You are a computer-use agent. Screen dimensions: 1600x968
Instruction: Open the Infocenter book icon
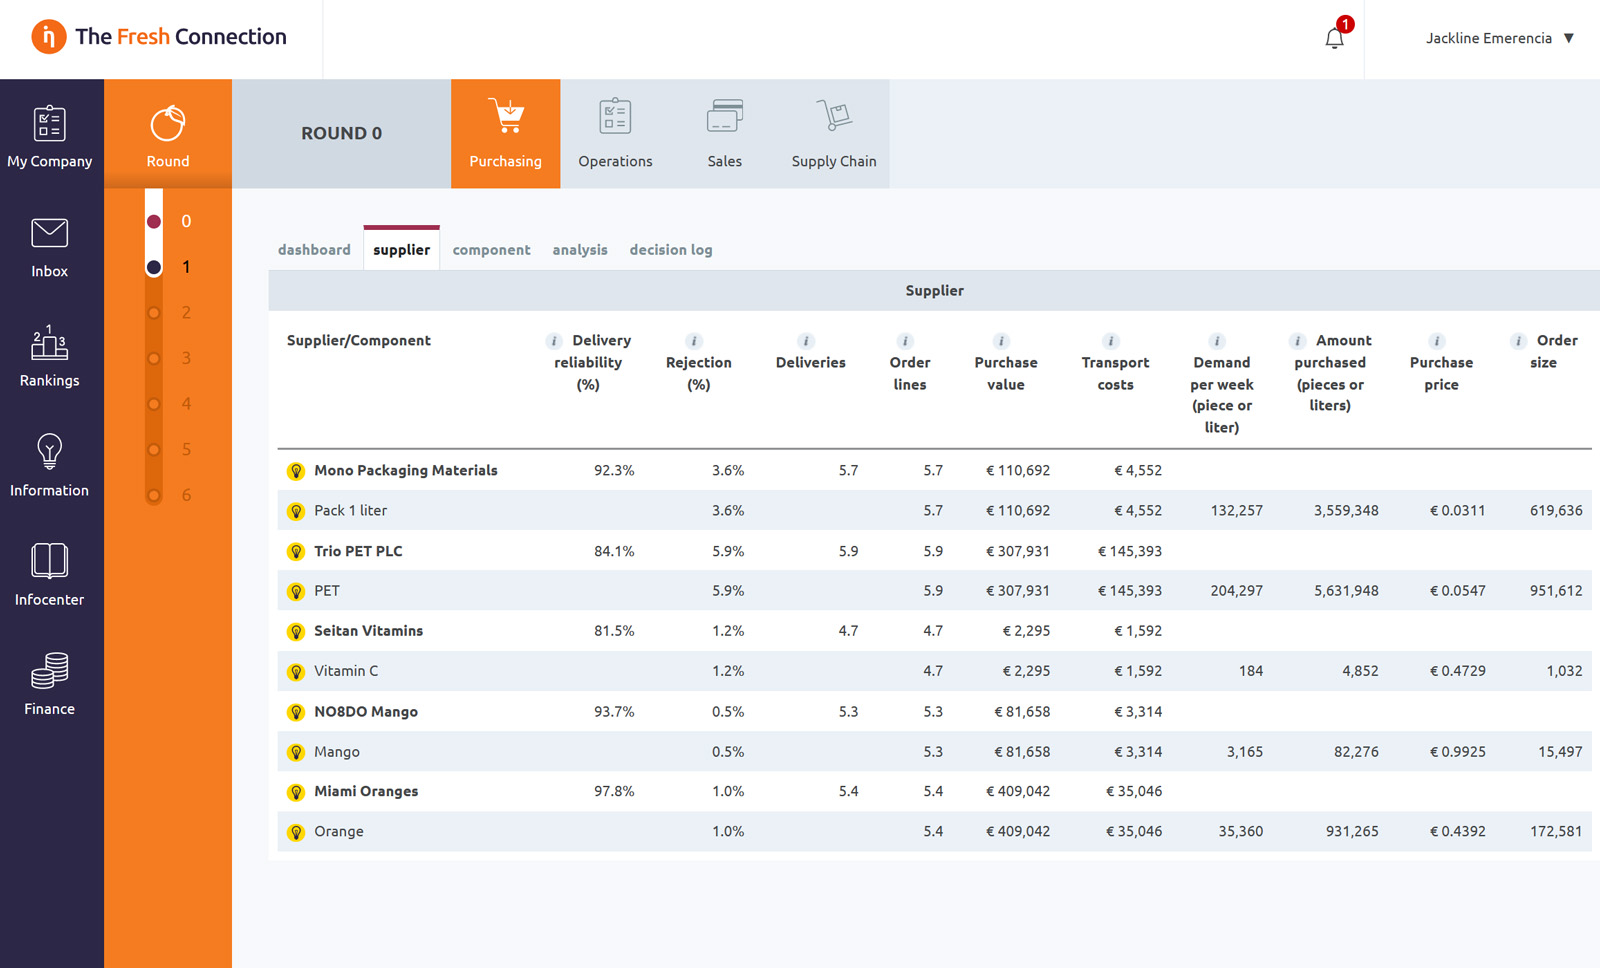(x=49, y=561)
